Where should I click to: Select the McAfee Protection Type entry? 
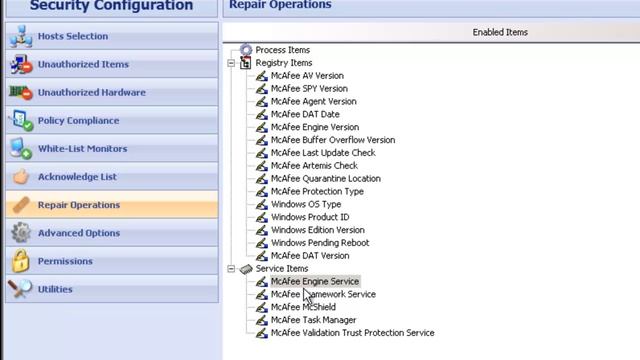[x=317, y=191]
